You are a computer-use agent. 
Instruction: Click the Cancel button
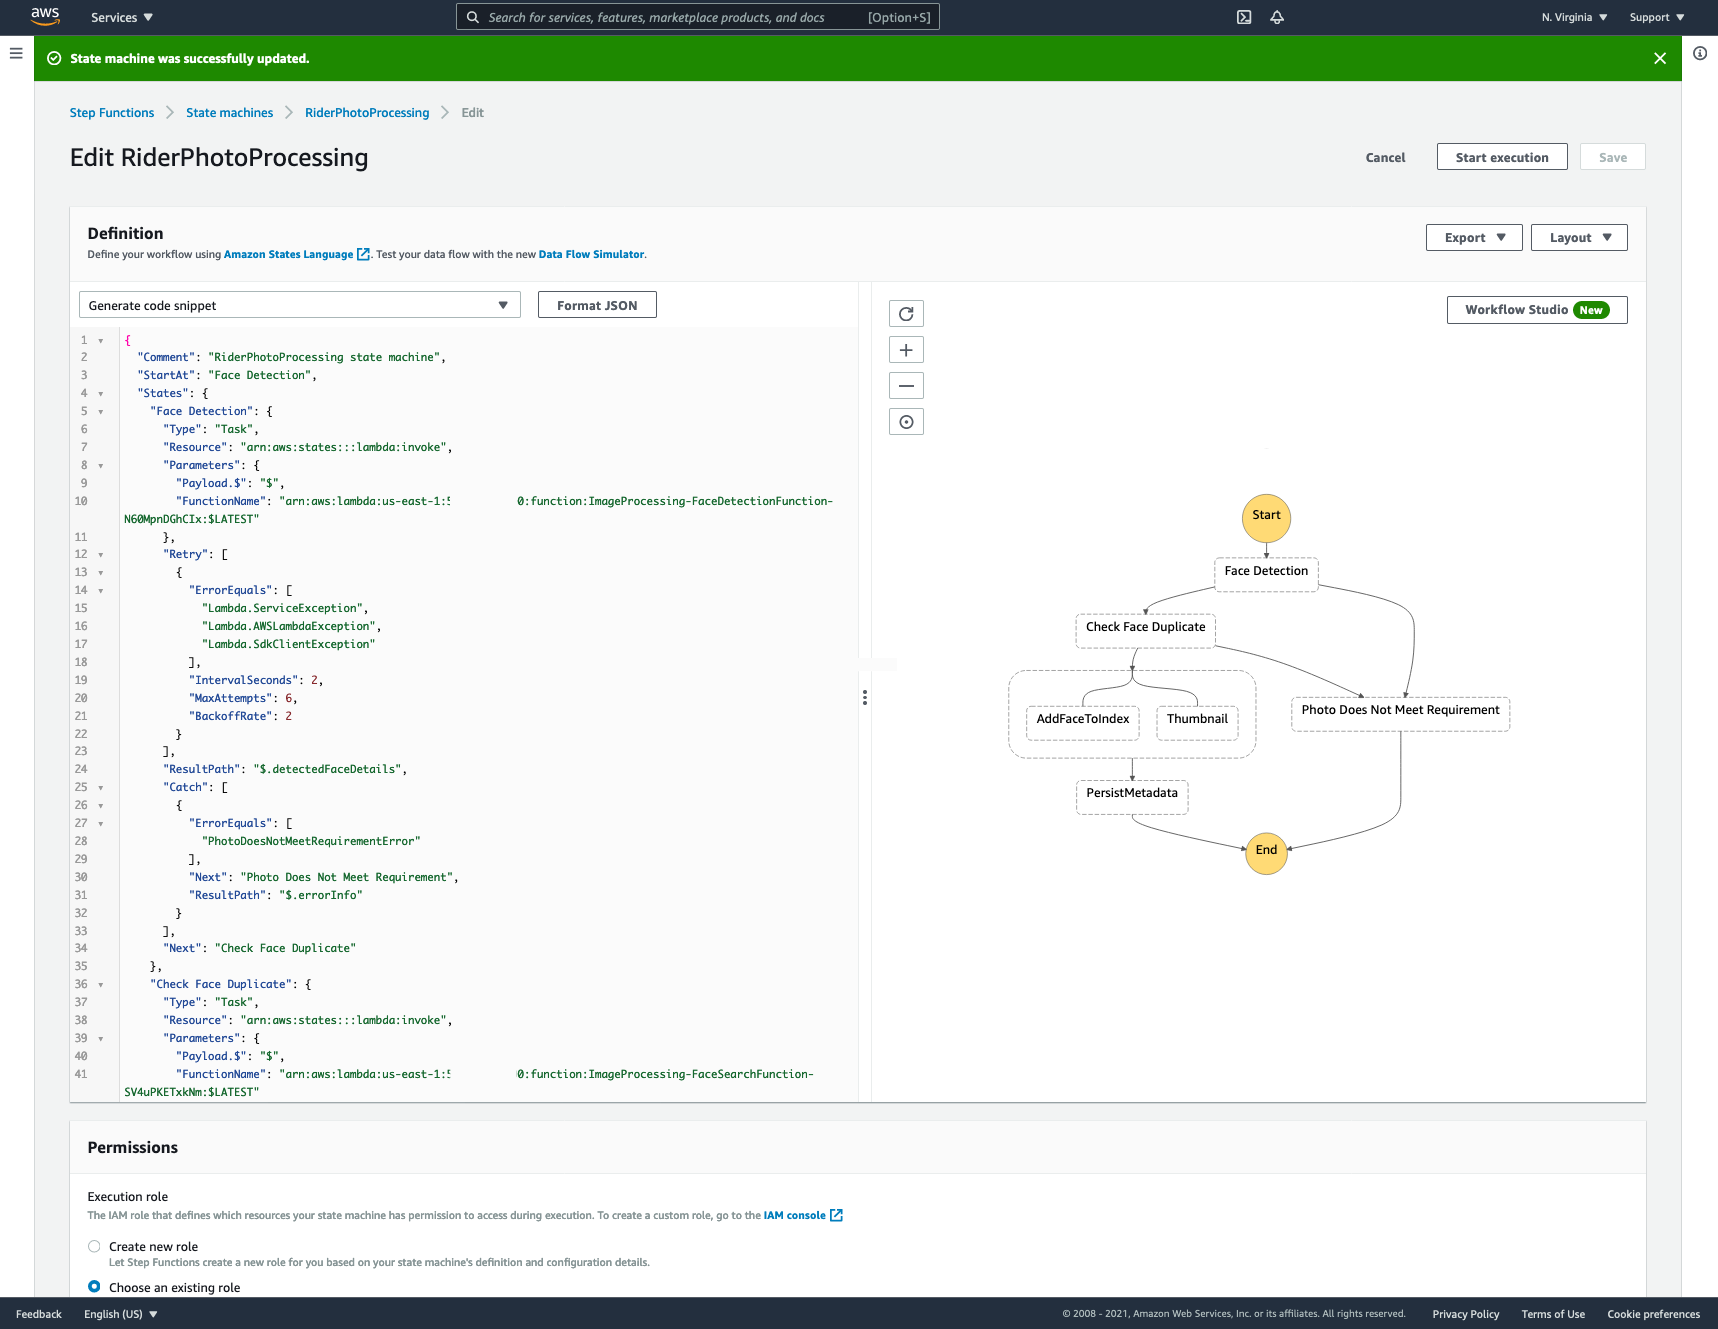[1385, 157]
